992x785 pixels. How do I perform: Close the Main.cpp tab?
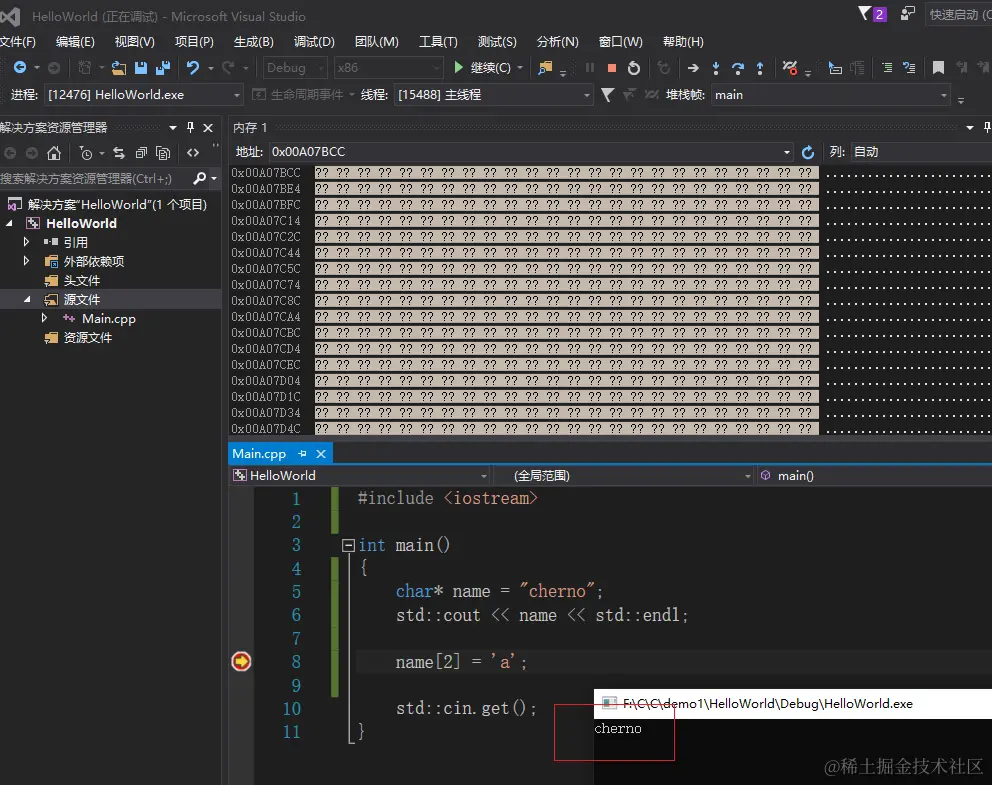click(x=321, y=454)
